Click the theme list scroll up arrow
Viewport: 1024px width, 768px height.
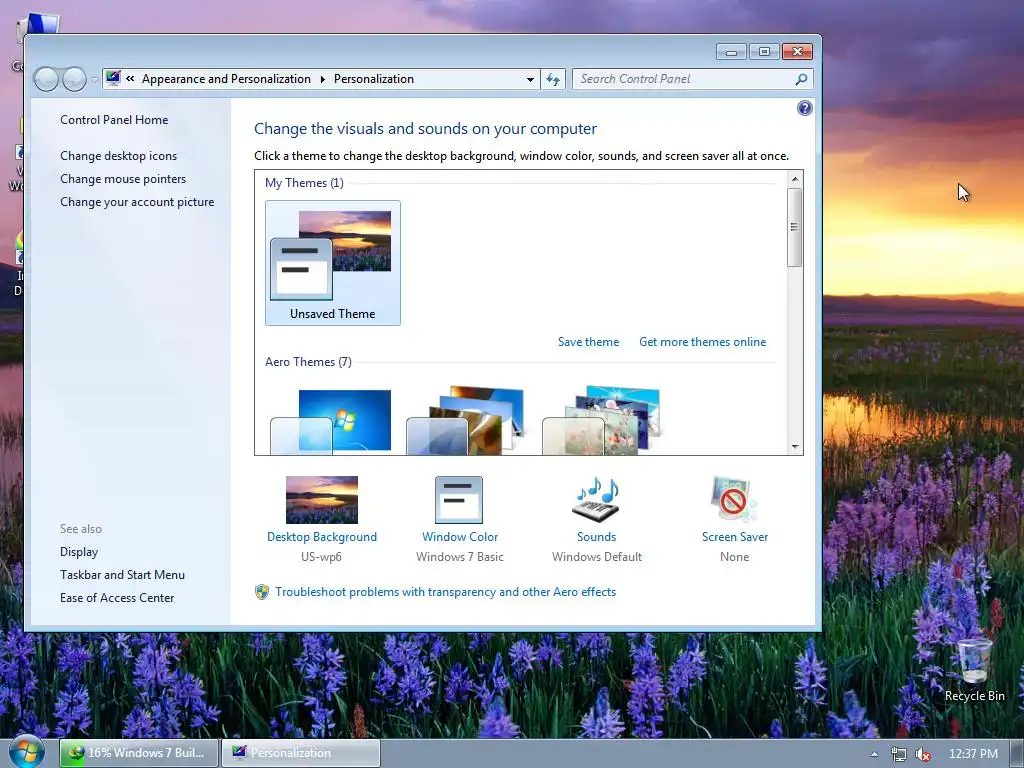click(795, 179)
